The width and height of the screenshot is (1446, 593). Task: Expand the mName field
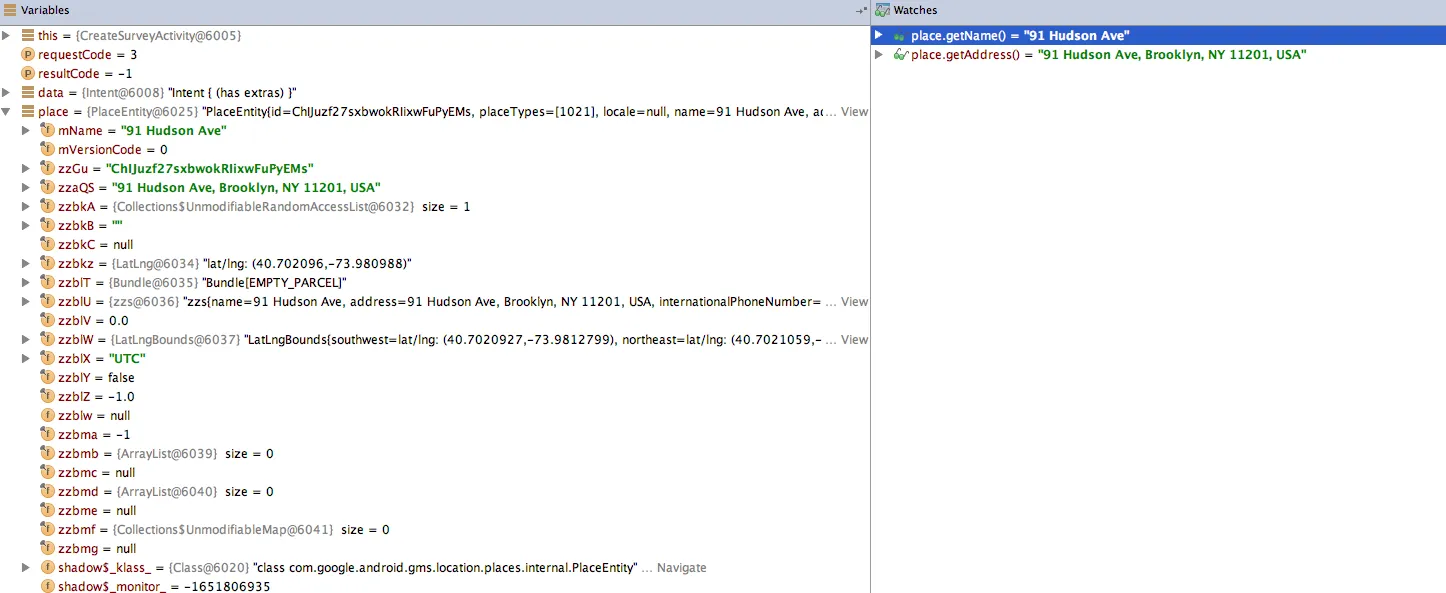tap(26, 130)
